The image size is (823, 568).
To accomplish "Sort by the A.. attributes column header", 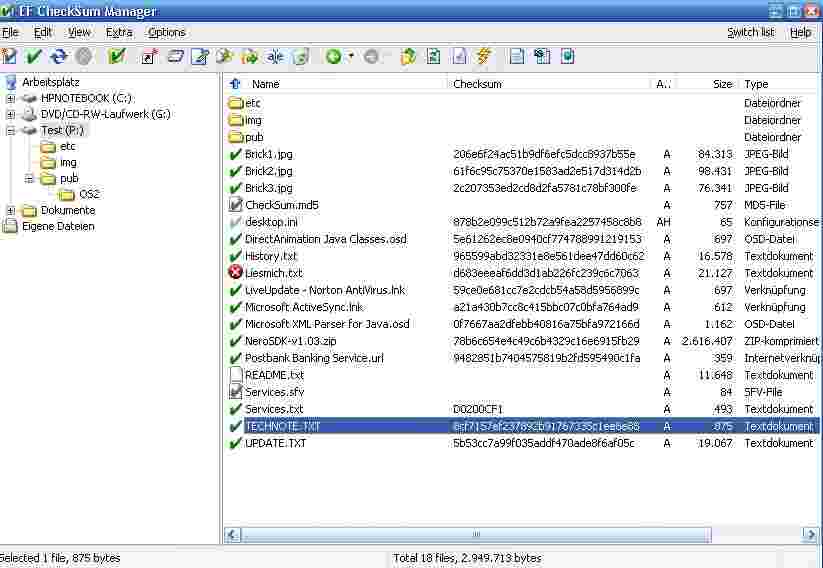I will coord(663,84).
